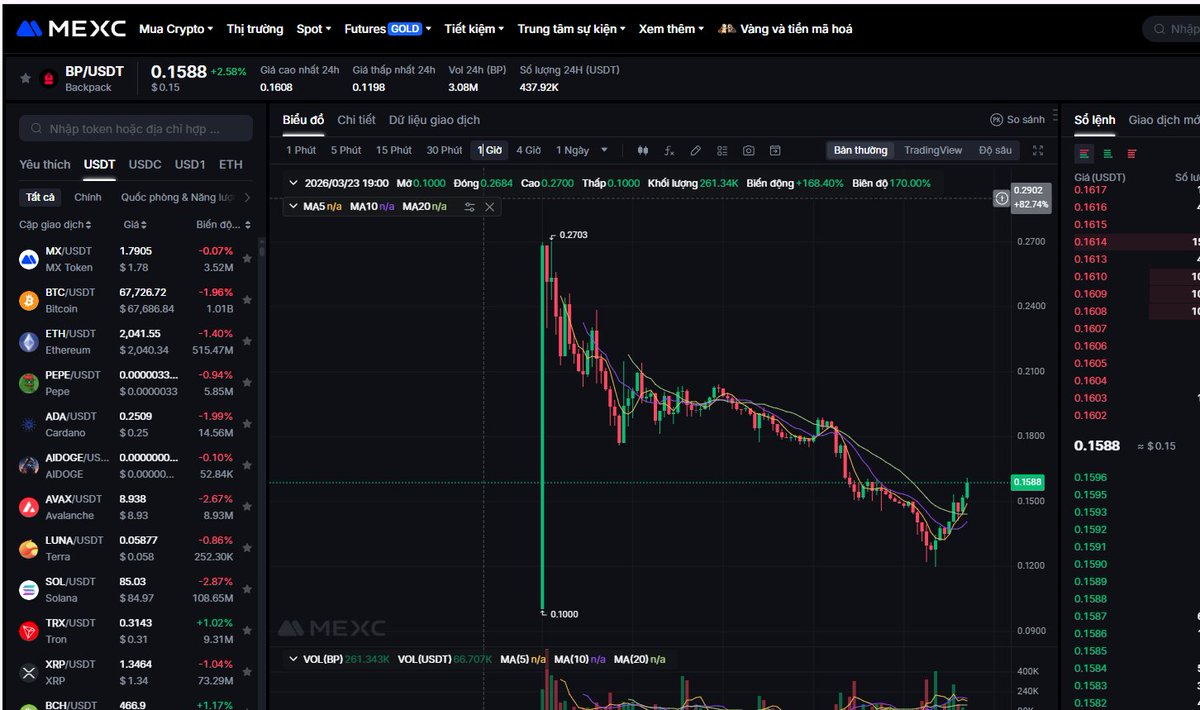
Task: Show both bids and asks order book view
Action: (x=1084, y=153)
